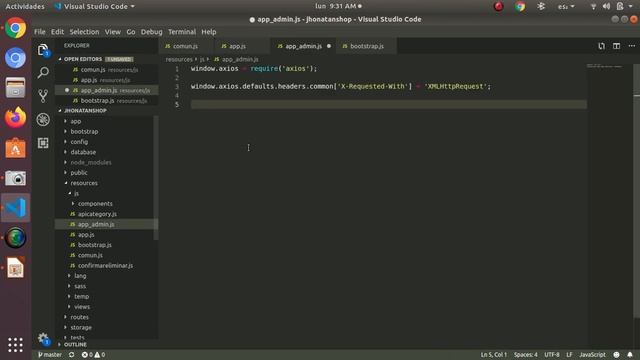Open the Selection menu
The image size is (640, 360).
click(84, 32)
